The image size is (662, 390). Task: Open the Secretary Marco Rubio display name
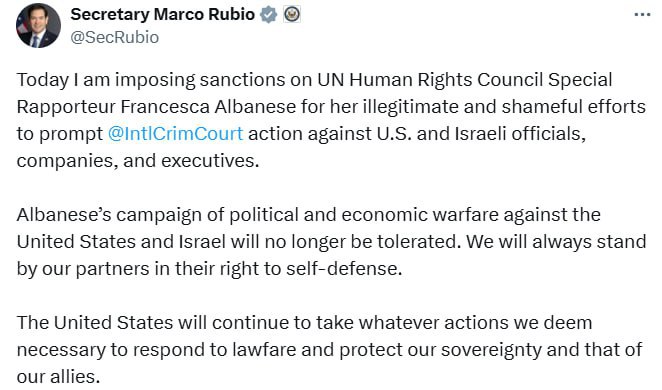pyautogui.click(x=163, y=14)
